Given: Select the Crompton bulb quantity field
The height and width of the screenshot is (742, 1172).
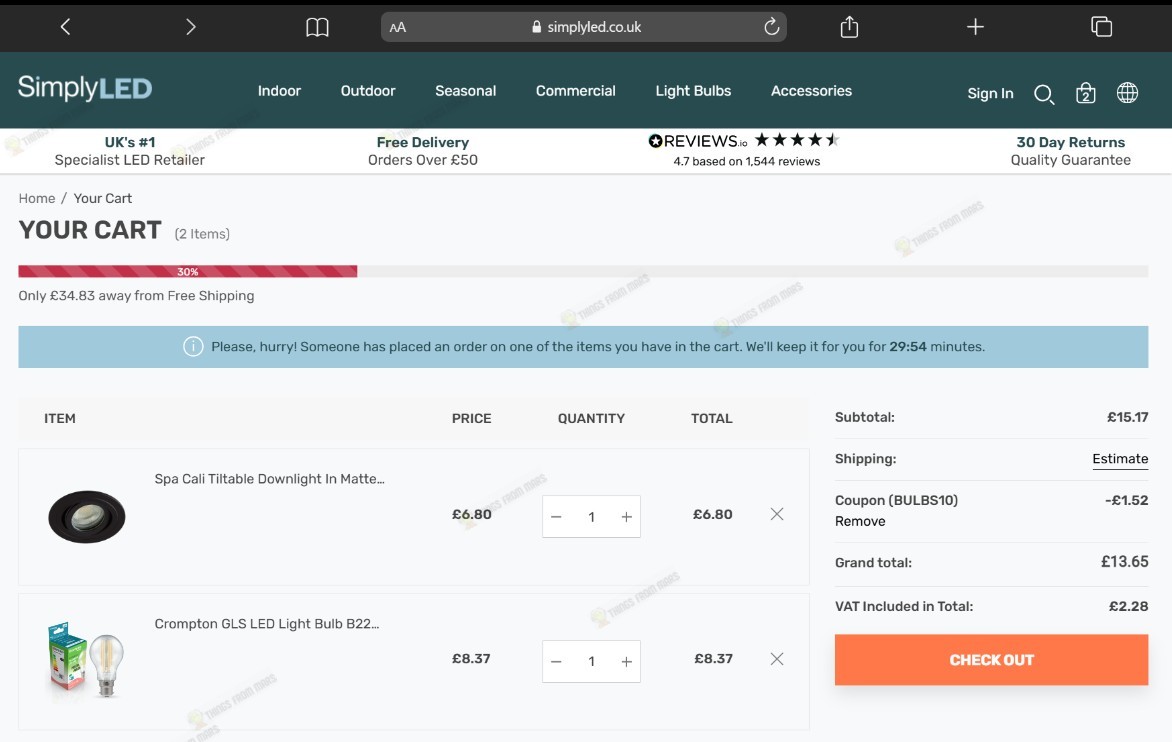Looking at the screenshot, I should (x=591, y=661).
